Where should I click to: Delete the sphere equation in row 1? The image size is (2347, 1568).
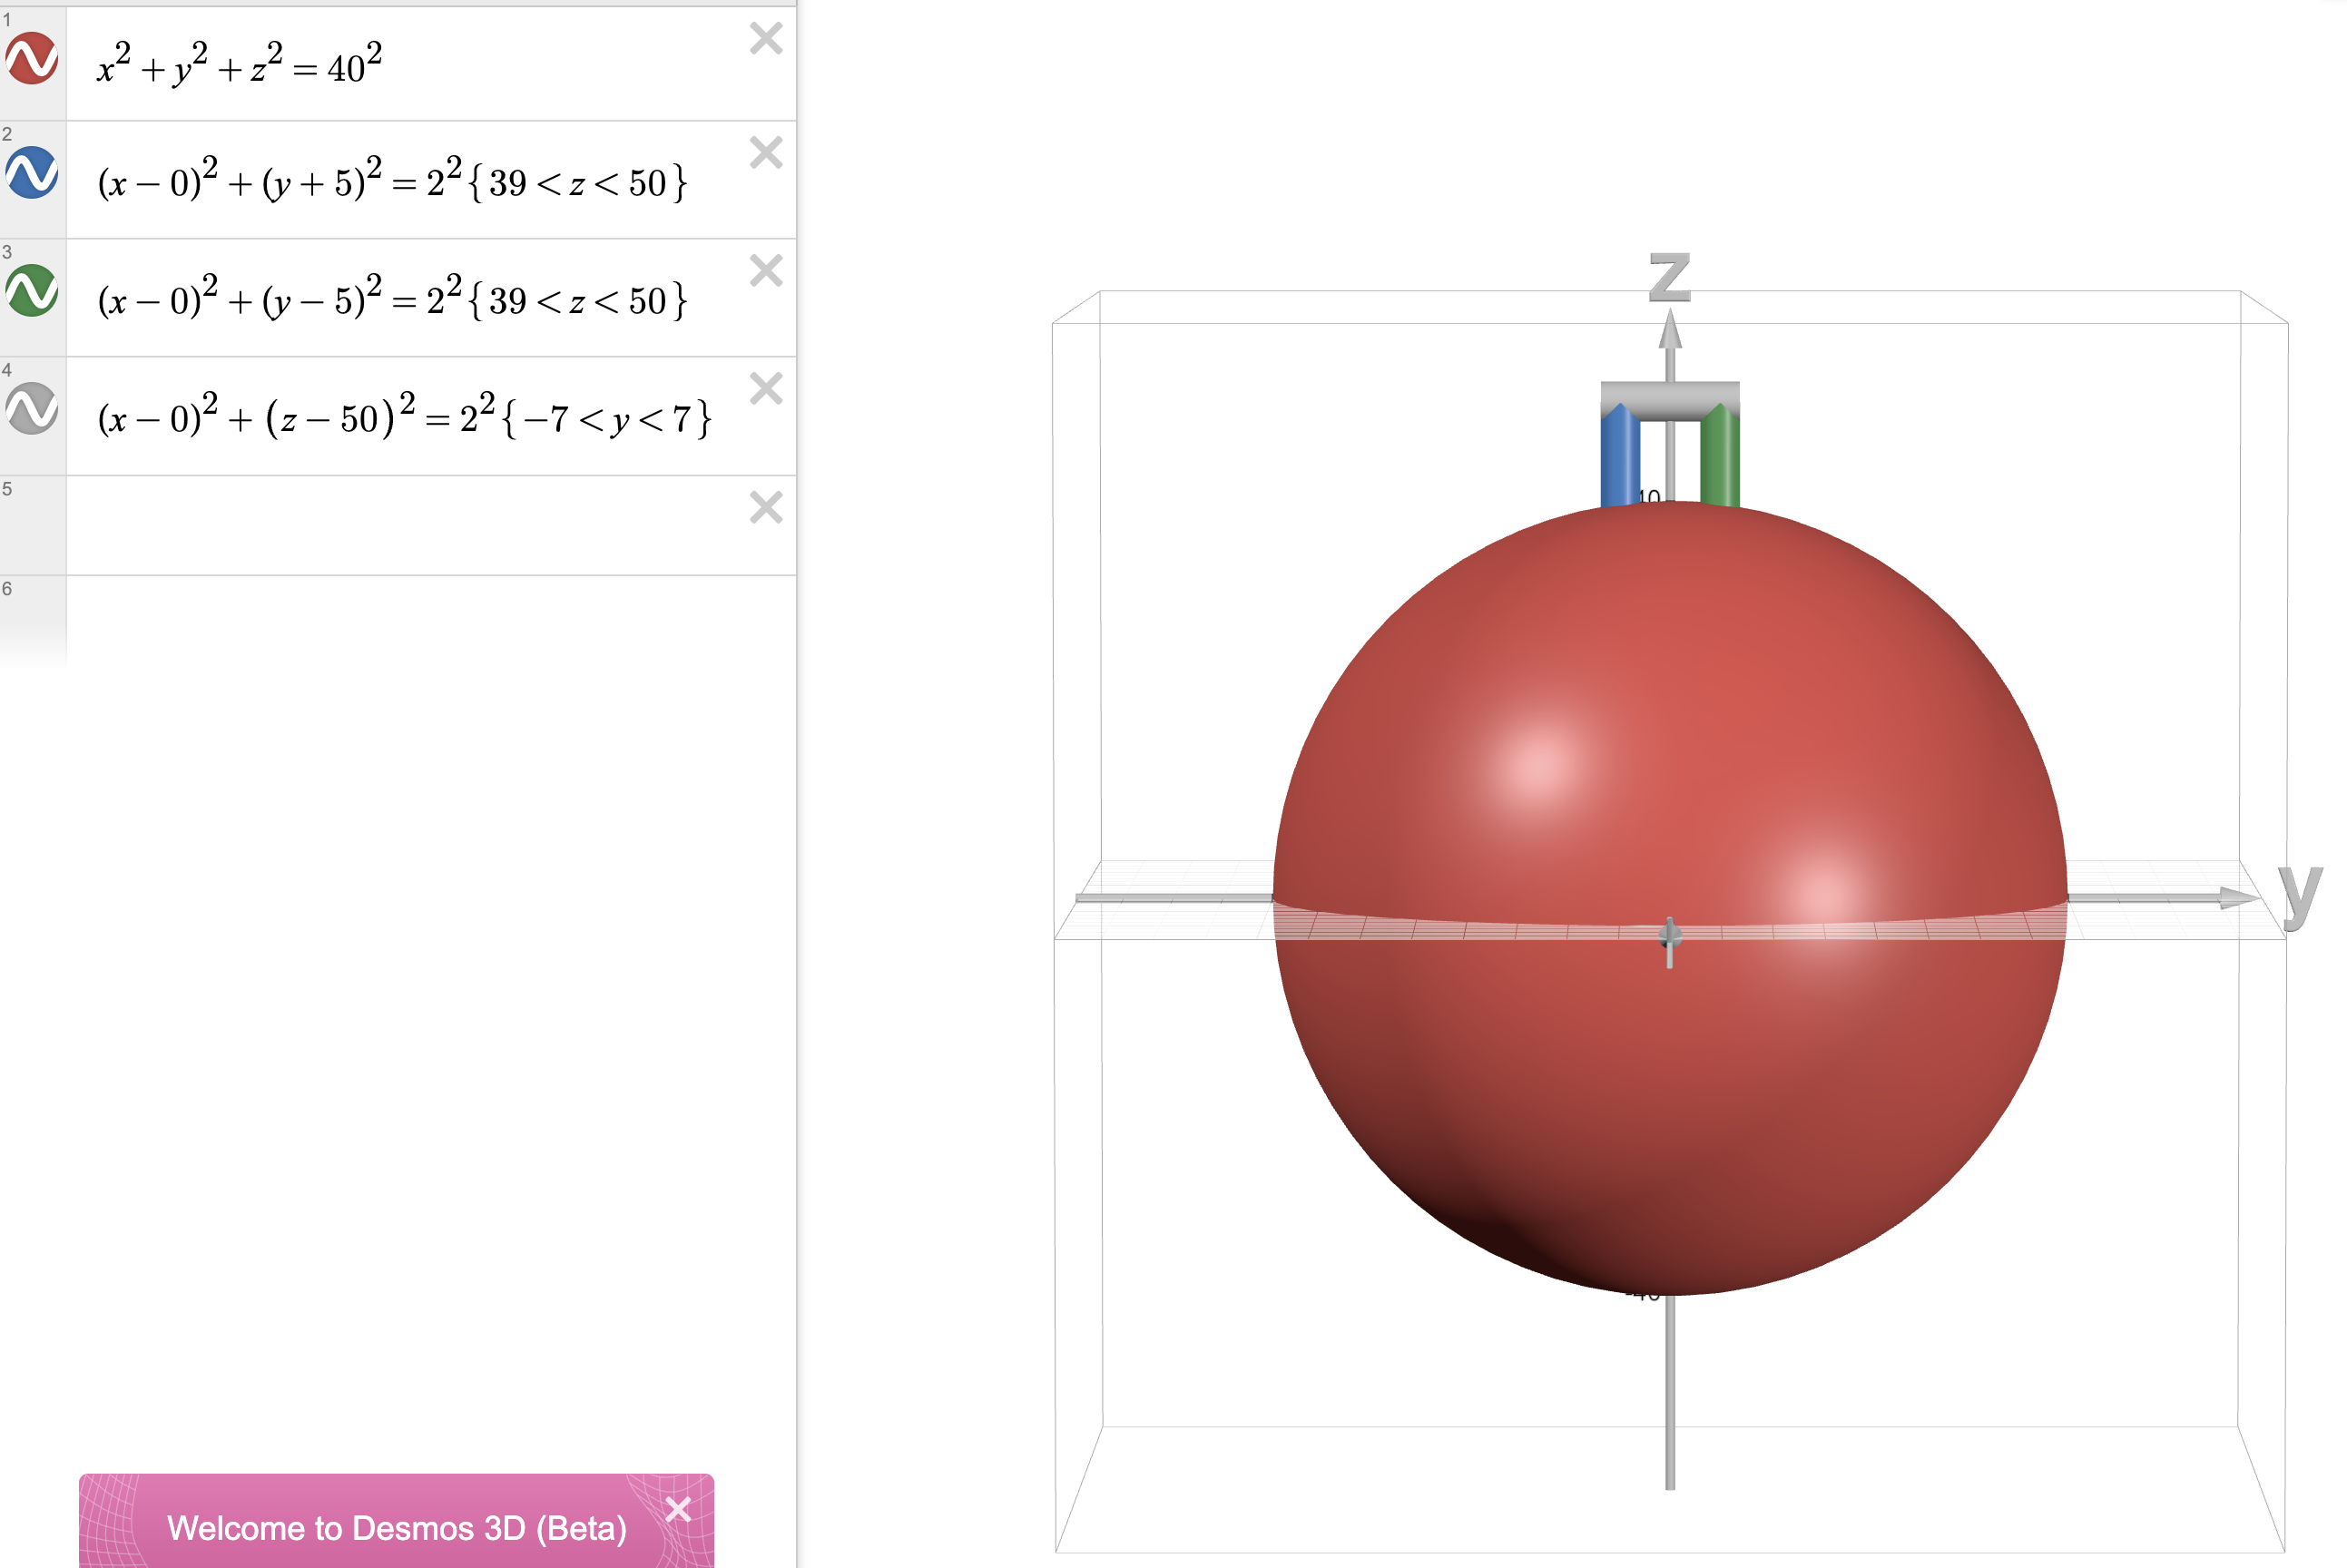pos(766,38)
